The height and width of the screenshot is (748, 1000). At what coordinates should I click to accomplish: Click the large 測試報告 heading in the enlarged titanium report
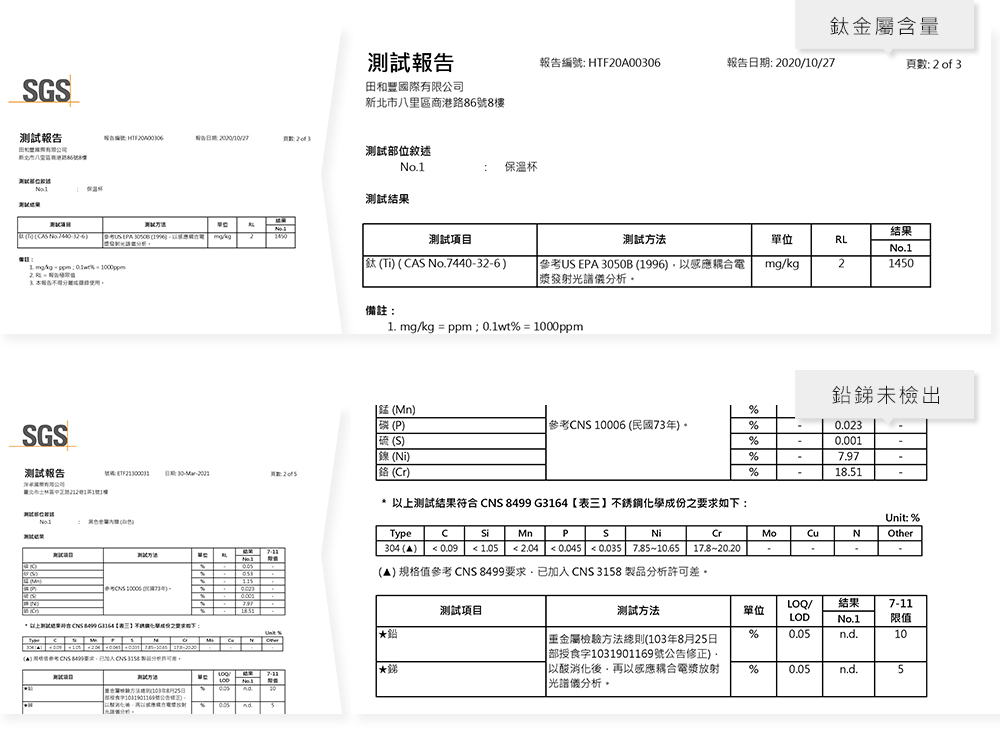tap(410, 62)
